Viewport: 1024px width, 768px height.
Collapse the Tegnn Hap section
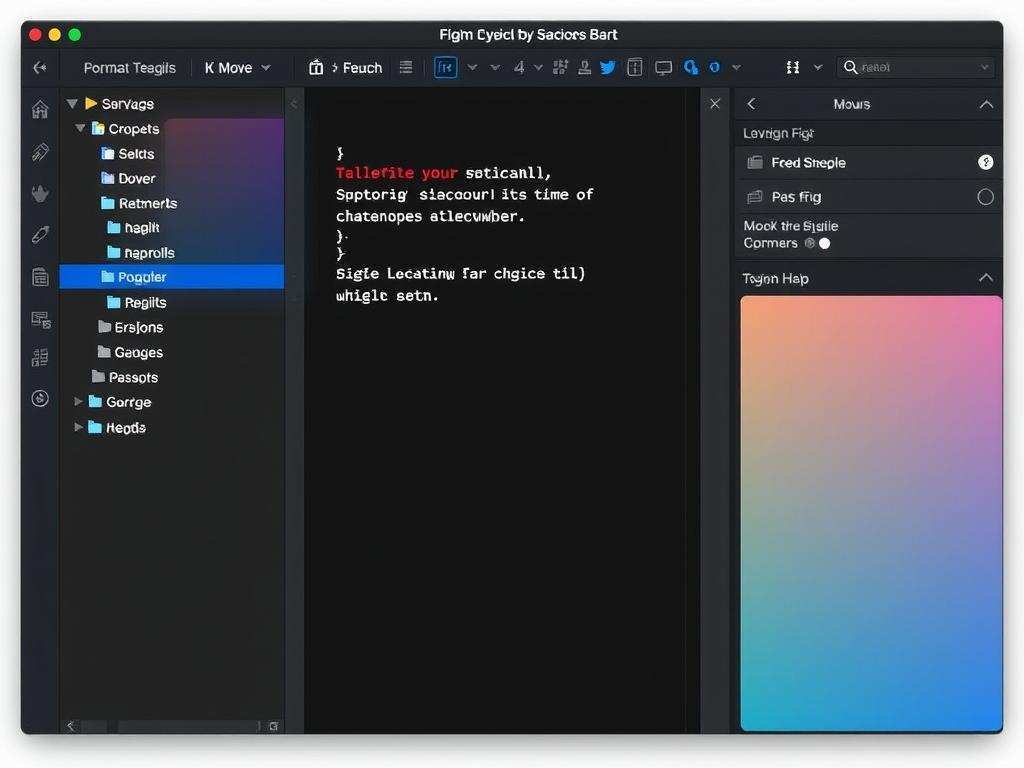(986, 278)
